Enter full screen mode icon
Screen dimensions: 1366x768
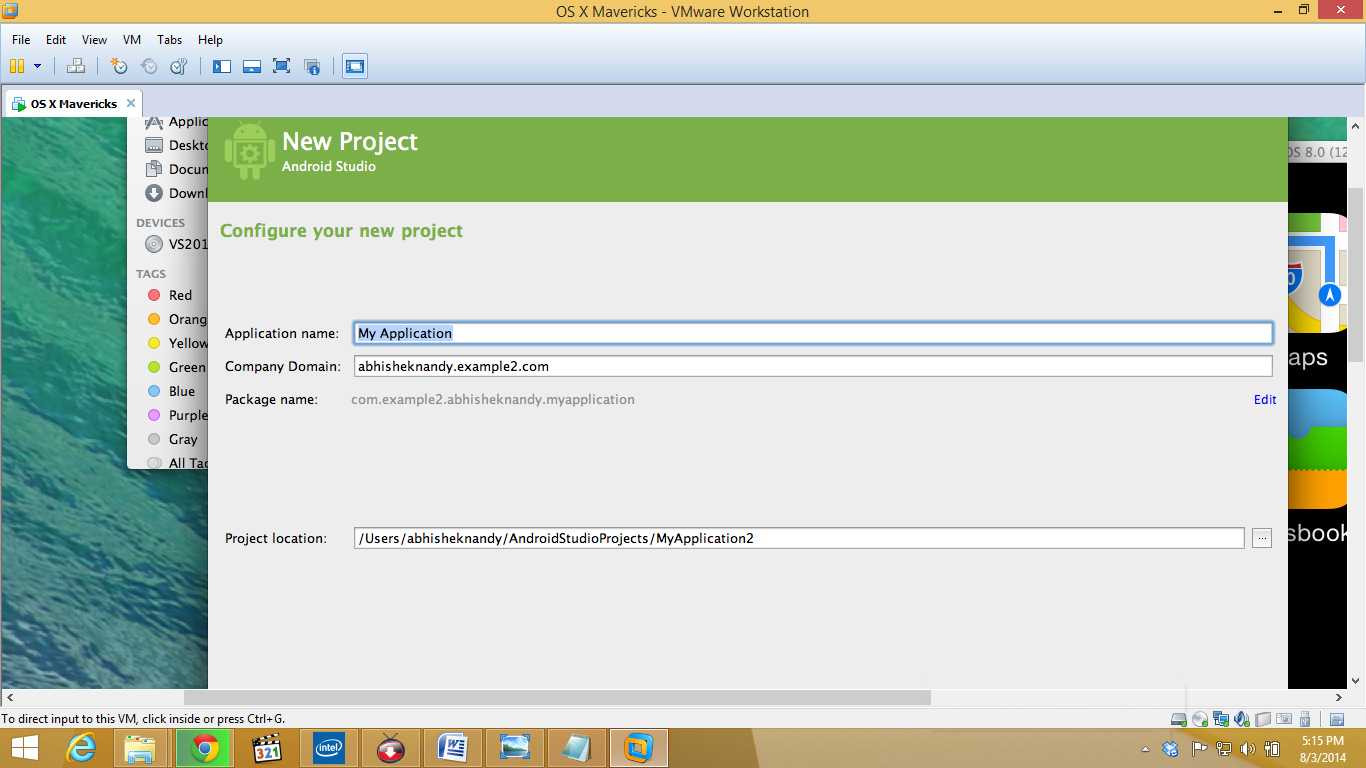click(x=282, y=66)
